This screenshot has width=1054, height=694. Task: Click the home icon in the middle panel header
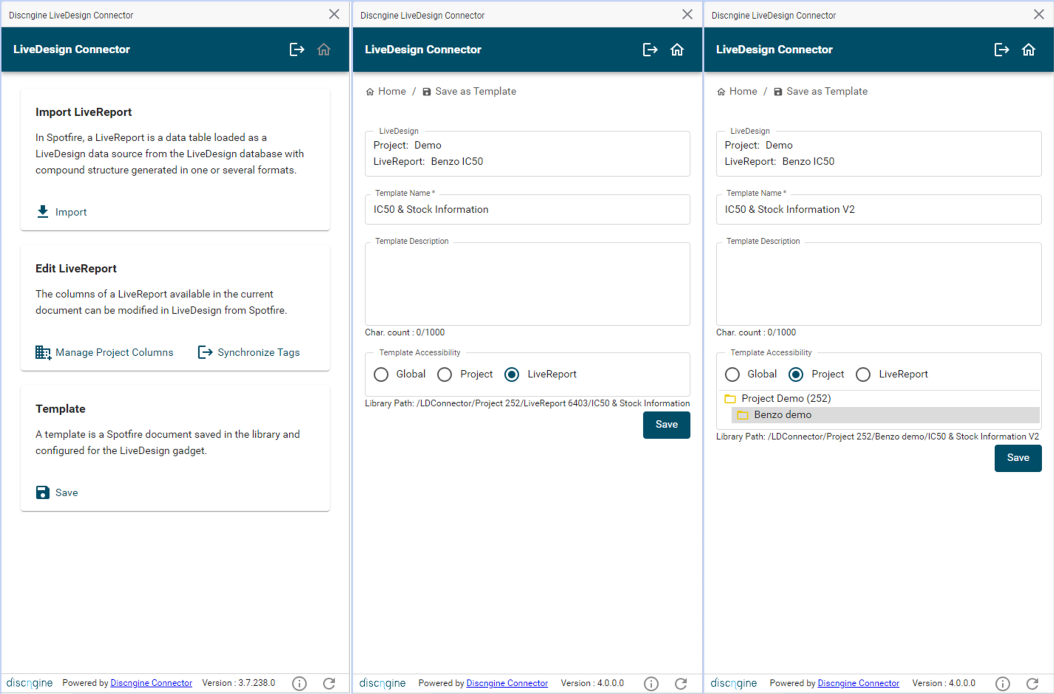click(677, 49)
